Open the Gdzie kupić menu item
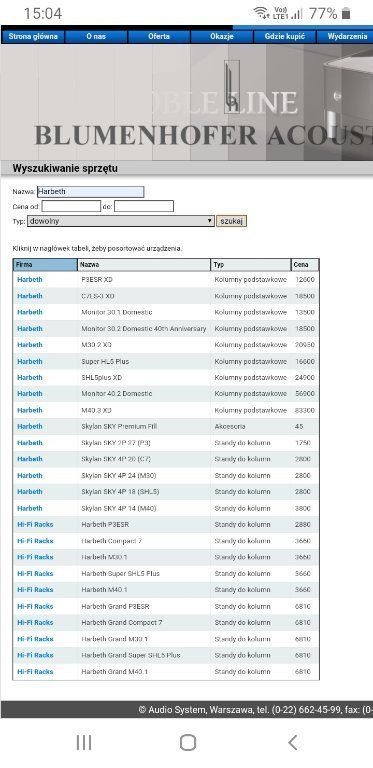 285,37
